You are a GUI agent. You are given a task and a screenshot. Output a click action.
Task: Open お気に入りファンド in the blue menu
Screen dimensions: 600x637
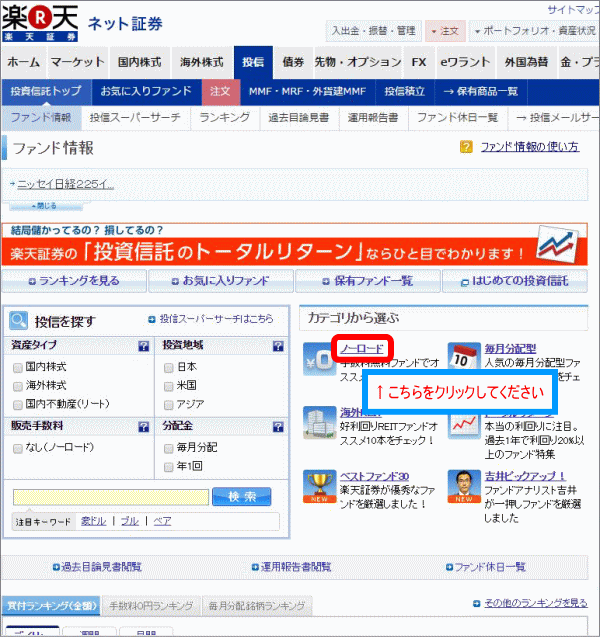coord(146,91)
